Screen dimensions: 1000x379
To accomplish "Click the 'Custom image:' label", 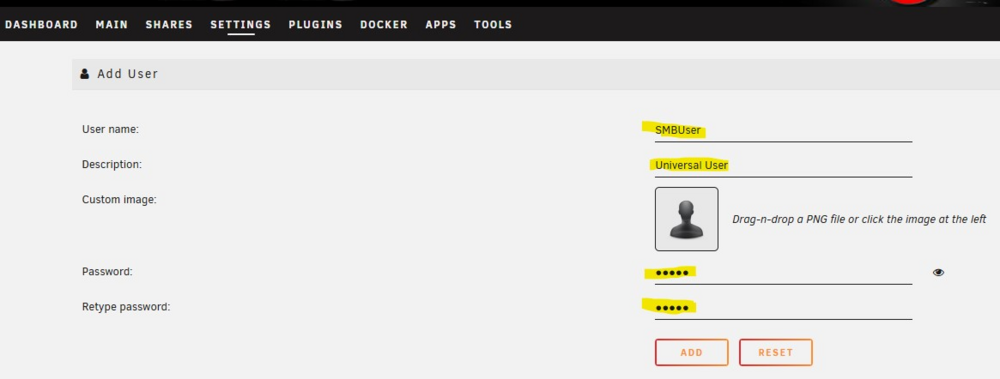I will point(119,200).
